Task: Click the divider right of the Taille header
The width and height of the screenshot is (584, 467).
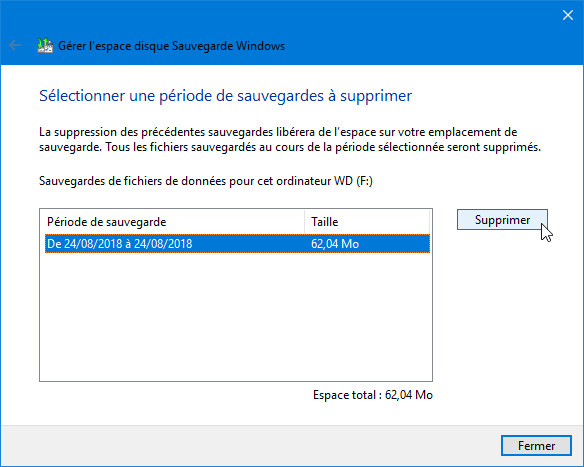Action: pyautogui.click(x=429, y=222)
